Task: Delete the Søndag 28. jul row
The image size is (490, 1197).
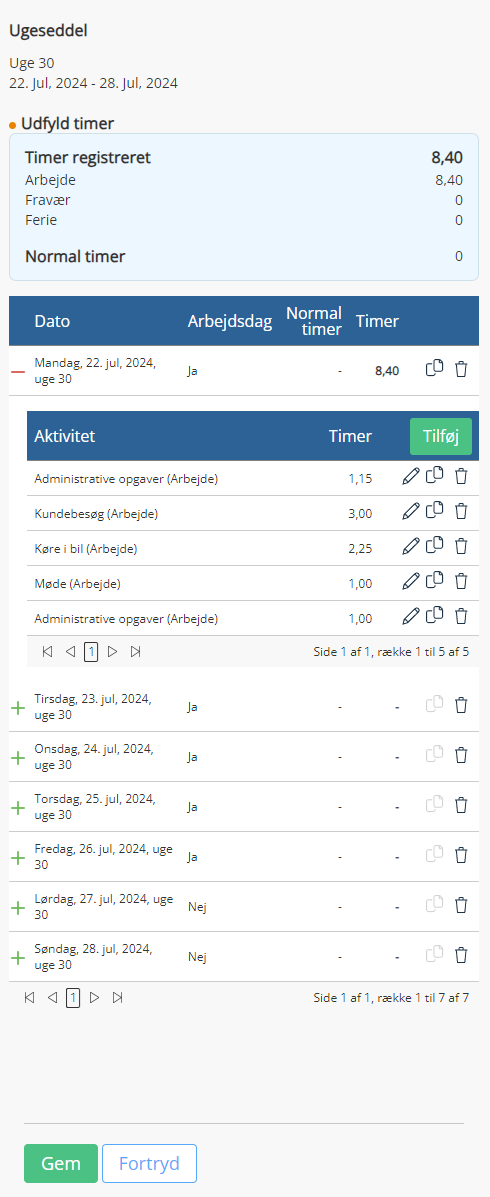Action: point(461,955)
